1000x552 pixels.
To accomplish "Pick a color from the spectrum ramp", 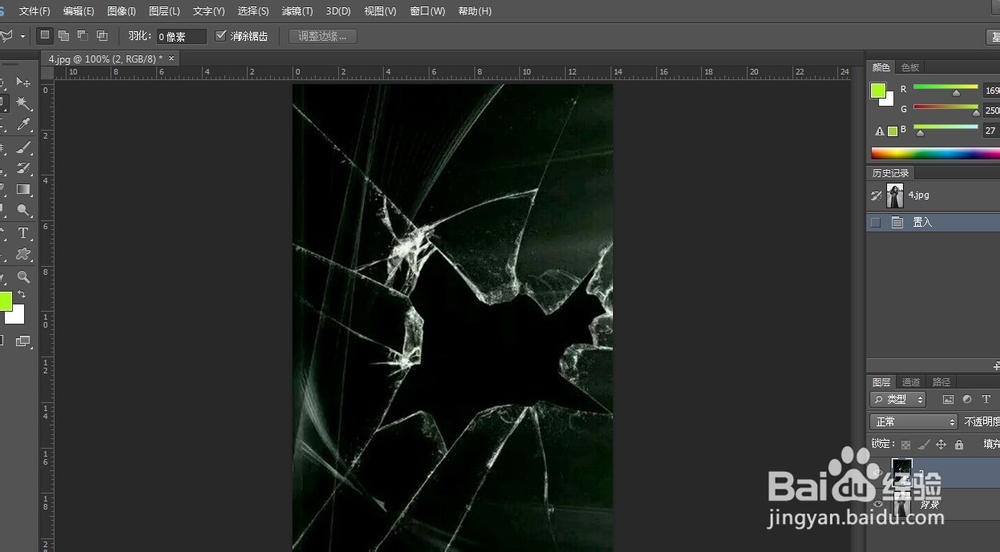I will 935,153.
